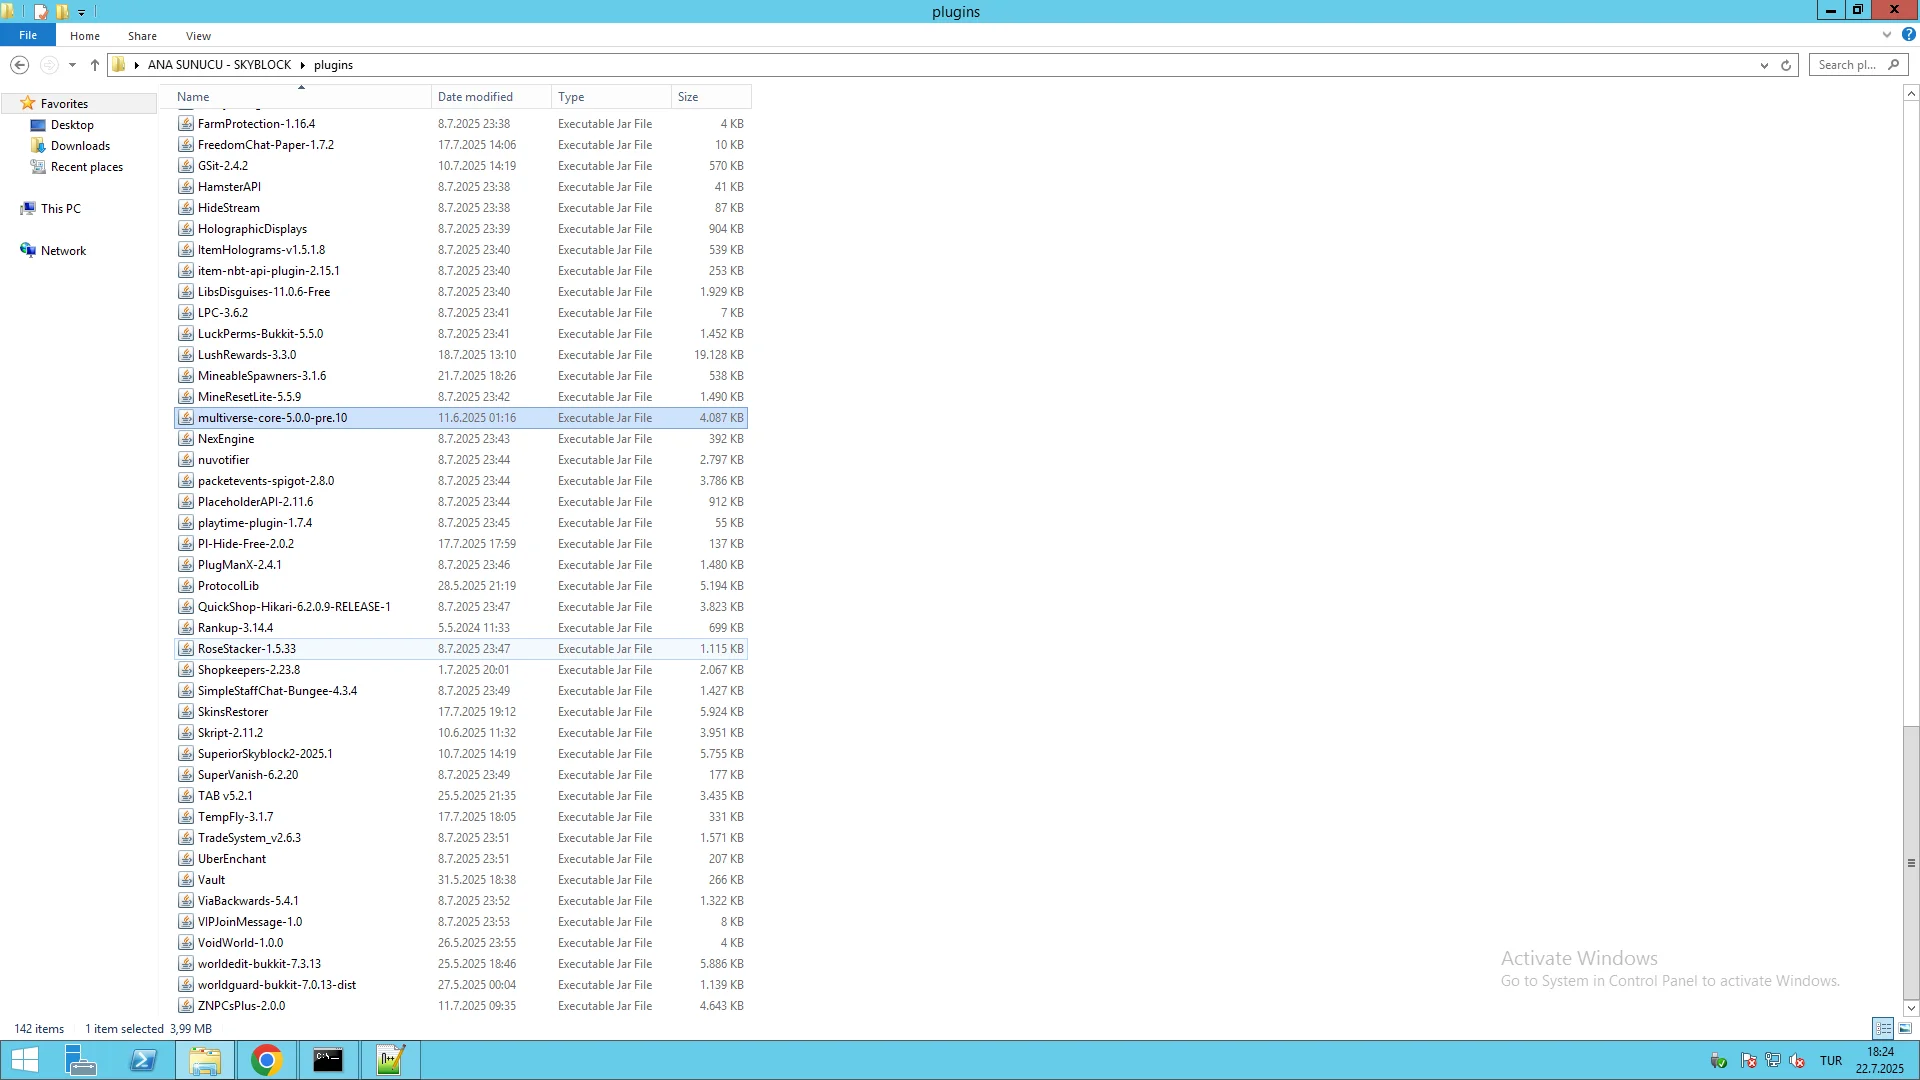Click the jar icon beside ZNPCsPlus-2.0.0
This screenshot has width=1920, height=1080.
(x=186, y=1006)
